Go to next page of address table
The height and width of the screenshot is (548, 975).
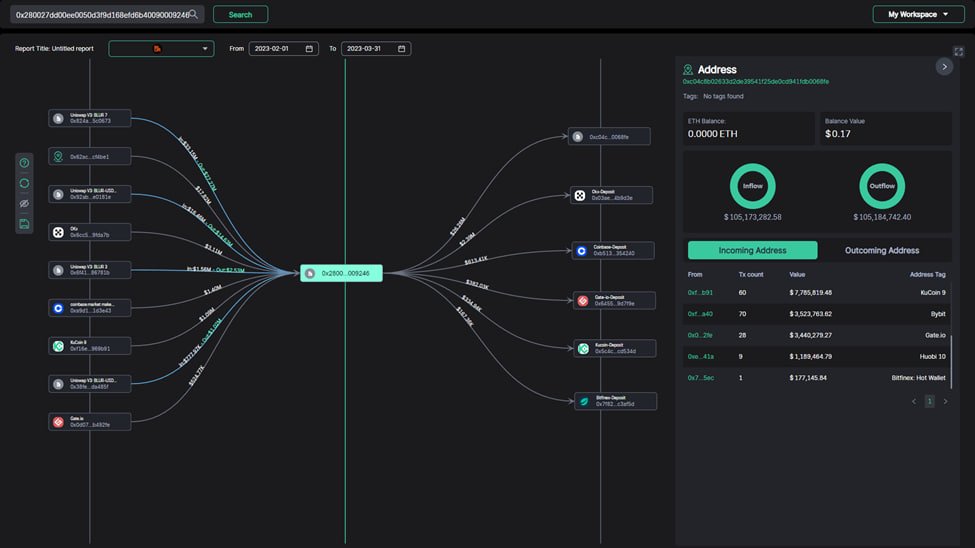945,401
